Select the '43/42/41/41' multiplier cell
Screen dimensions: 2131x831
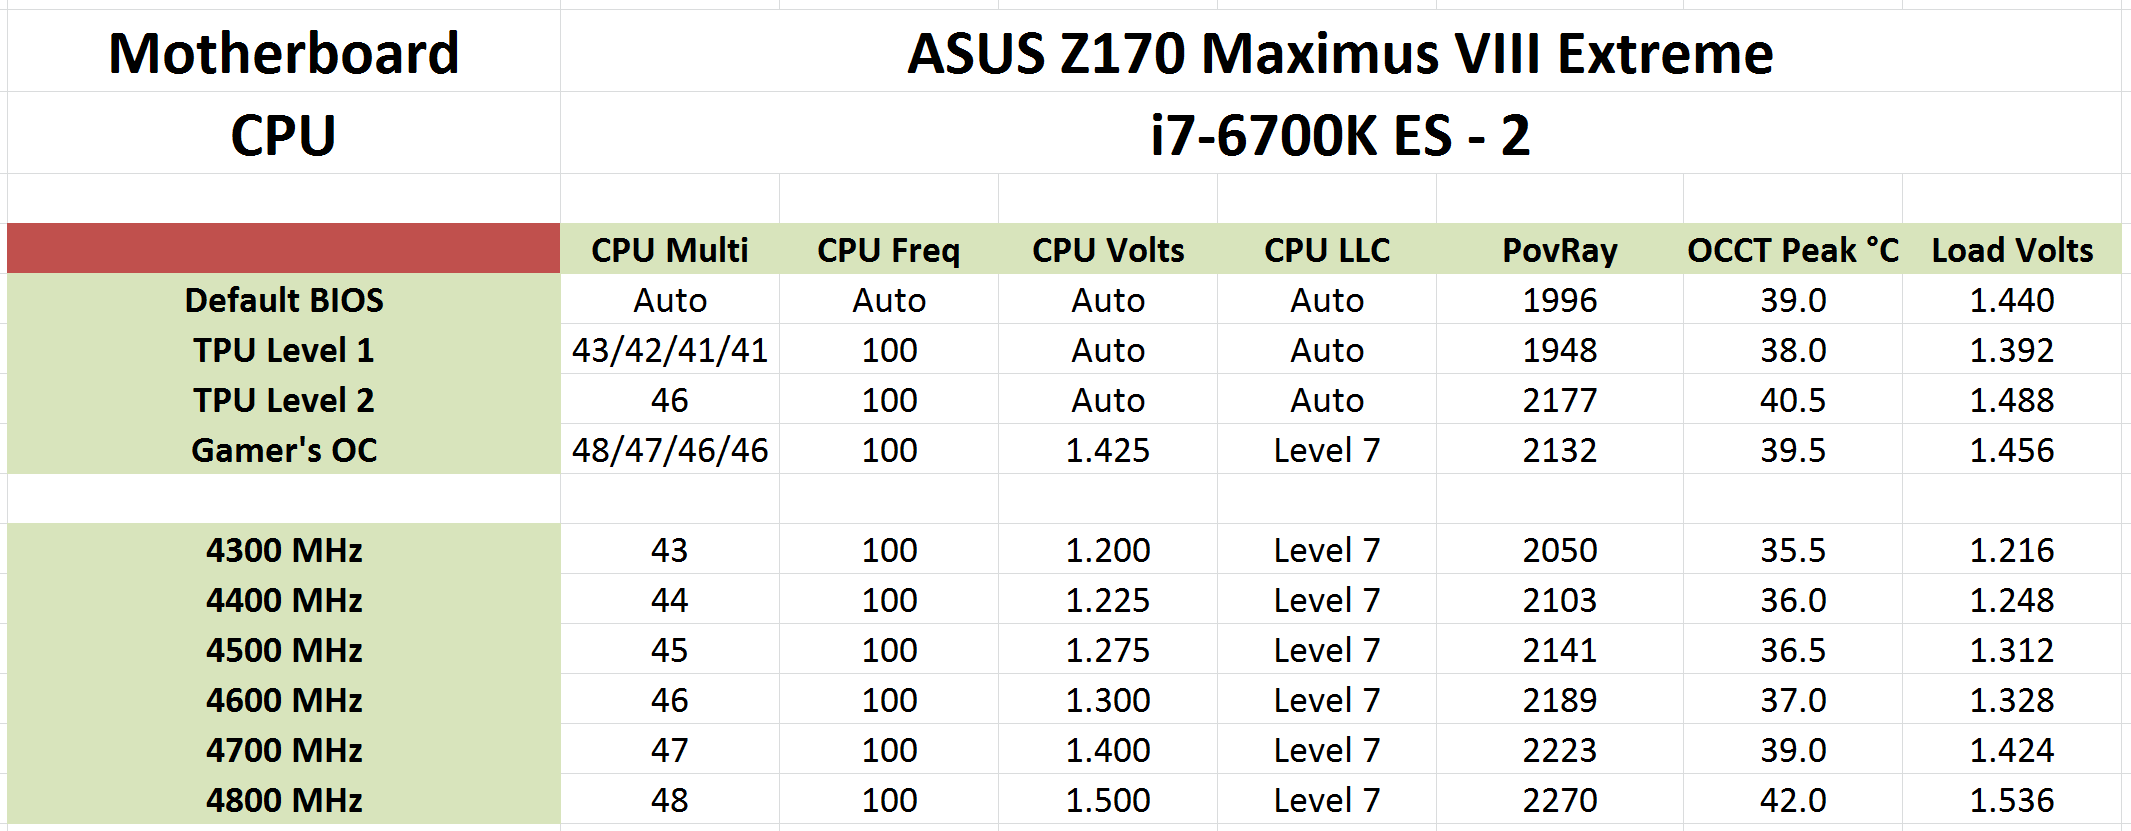[670, 349]
